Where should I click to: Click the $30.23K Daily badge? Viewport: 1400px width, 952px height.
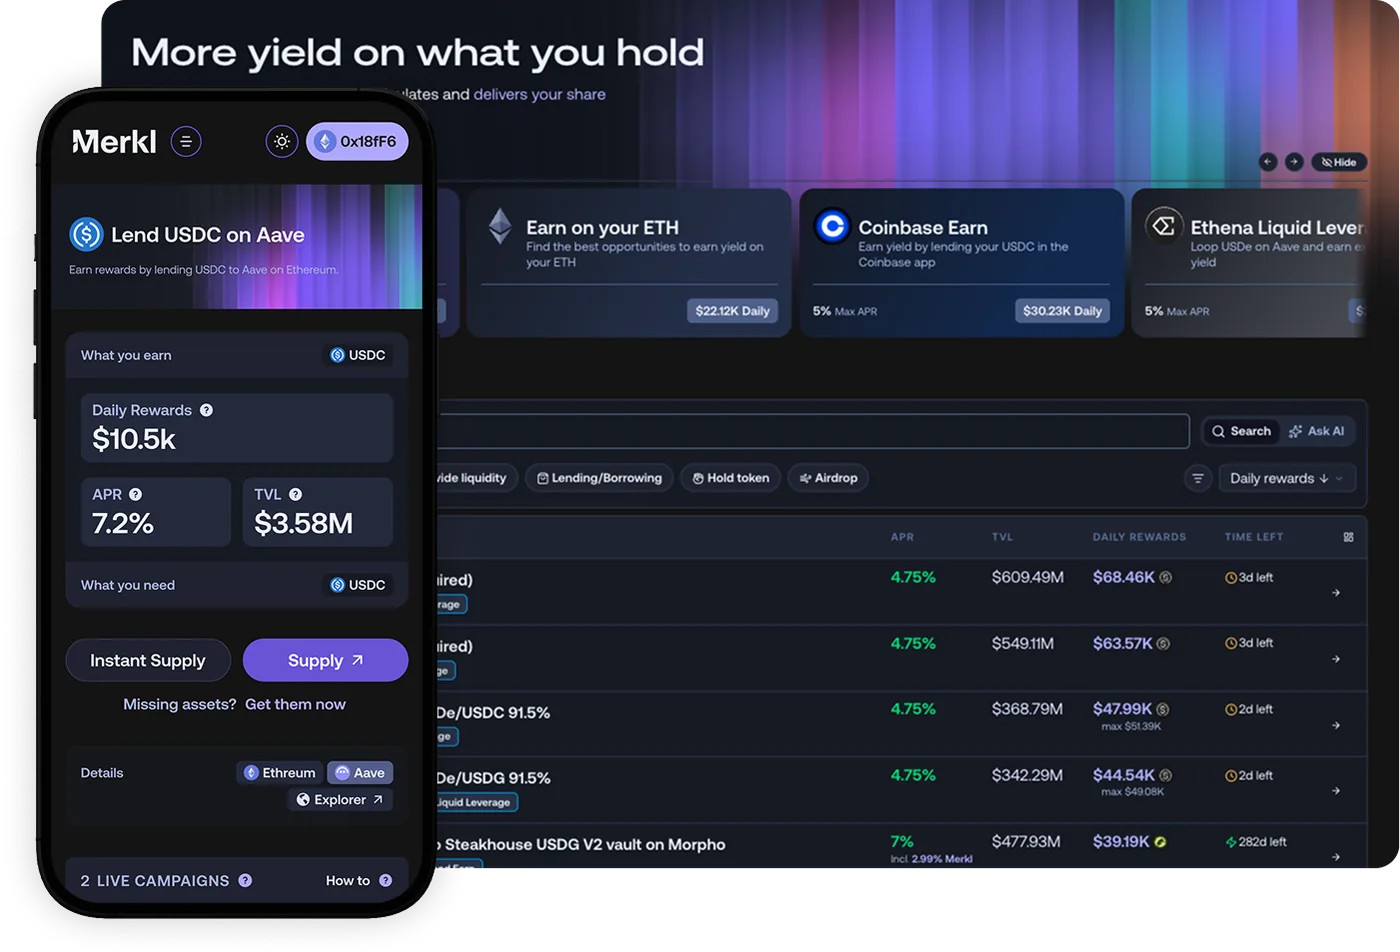point(1062,311)
